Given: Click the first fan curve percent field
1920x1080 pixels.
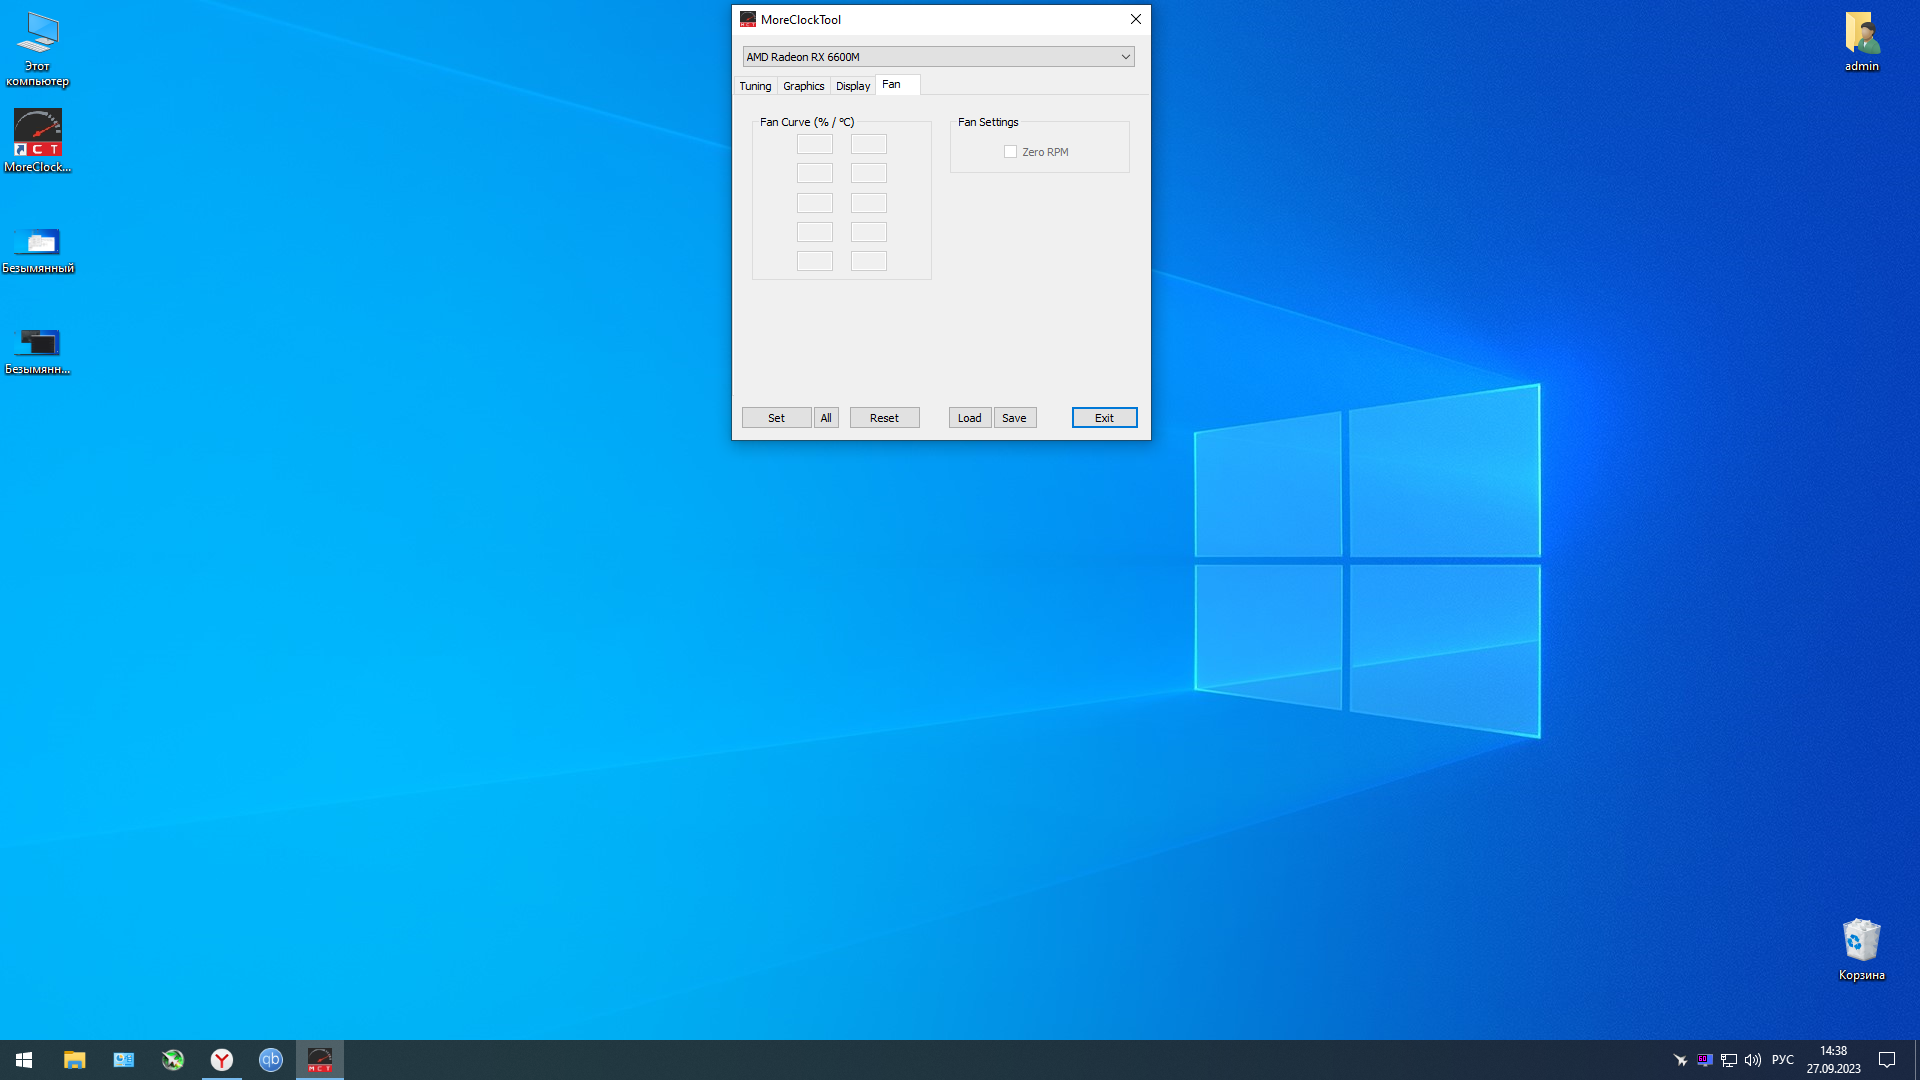Looking at the screenshot, I should [x=814, y=144].
